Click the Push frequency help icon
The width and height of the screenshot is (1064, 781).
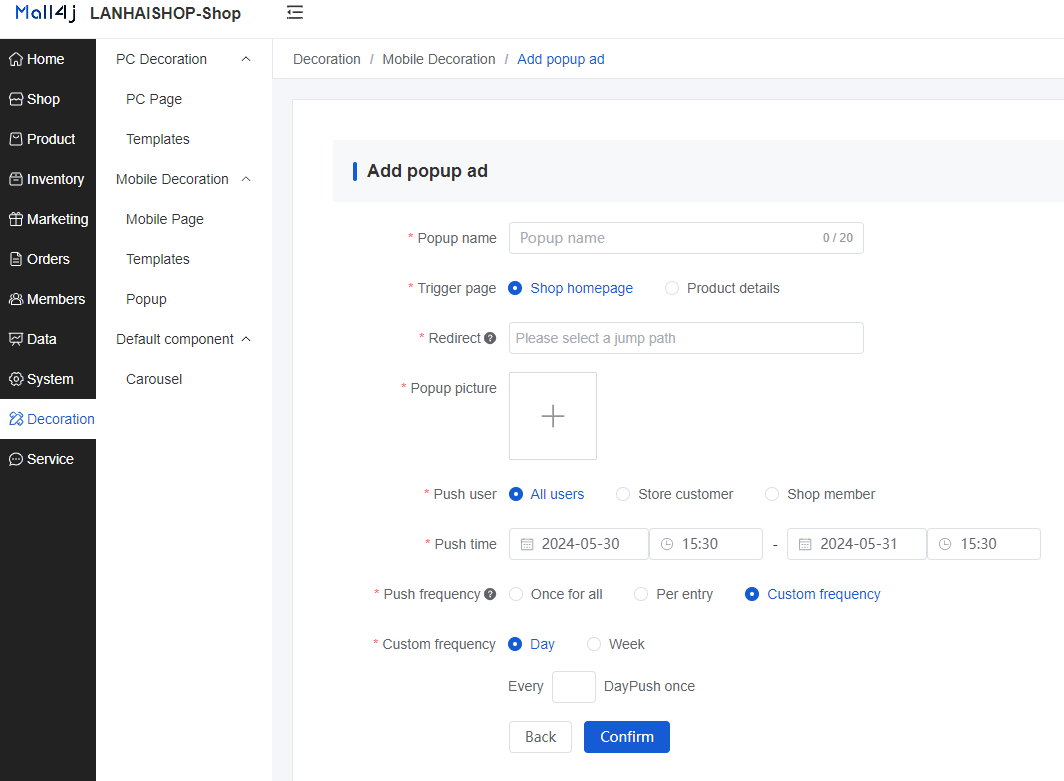(490, 594)
